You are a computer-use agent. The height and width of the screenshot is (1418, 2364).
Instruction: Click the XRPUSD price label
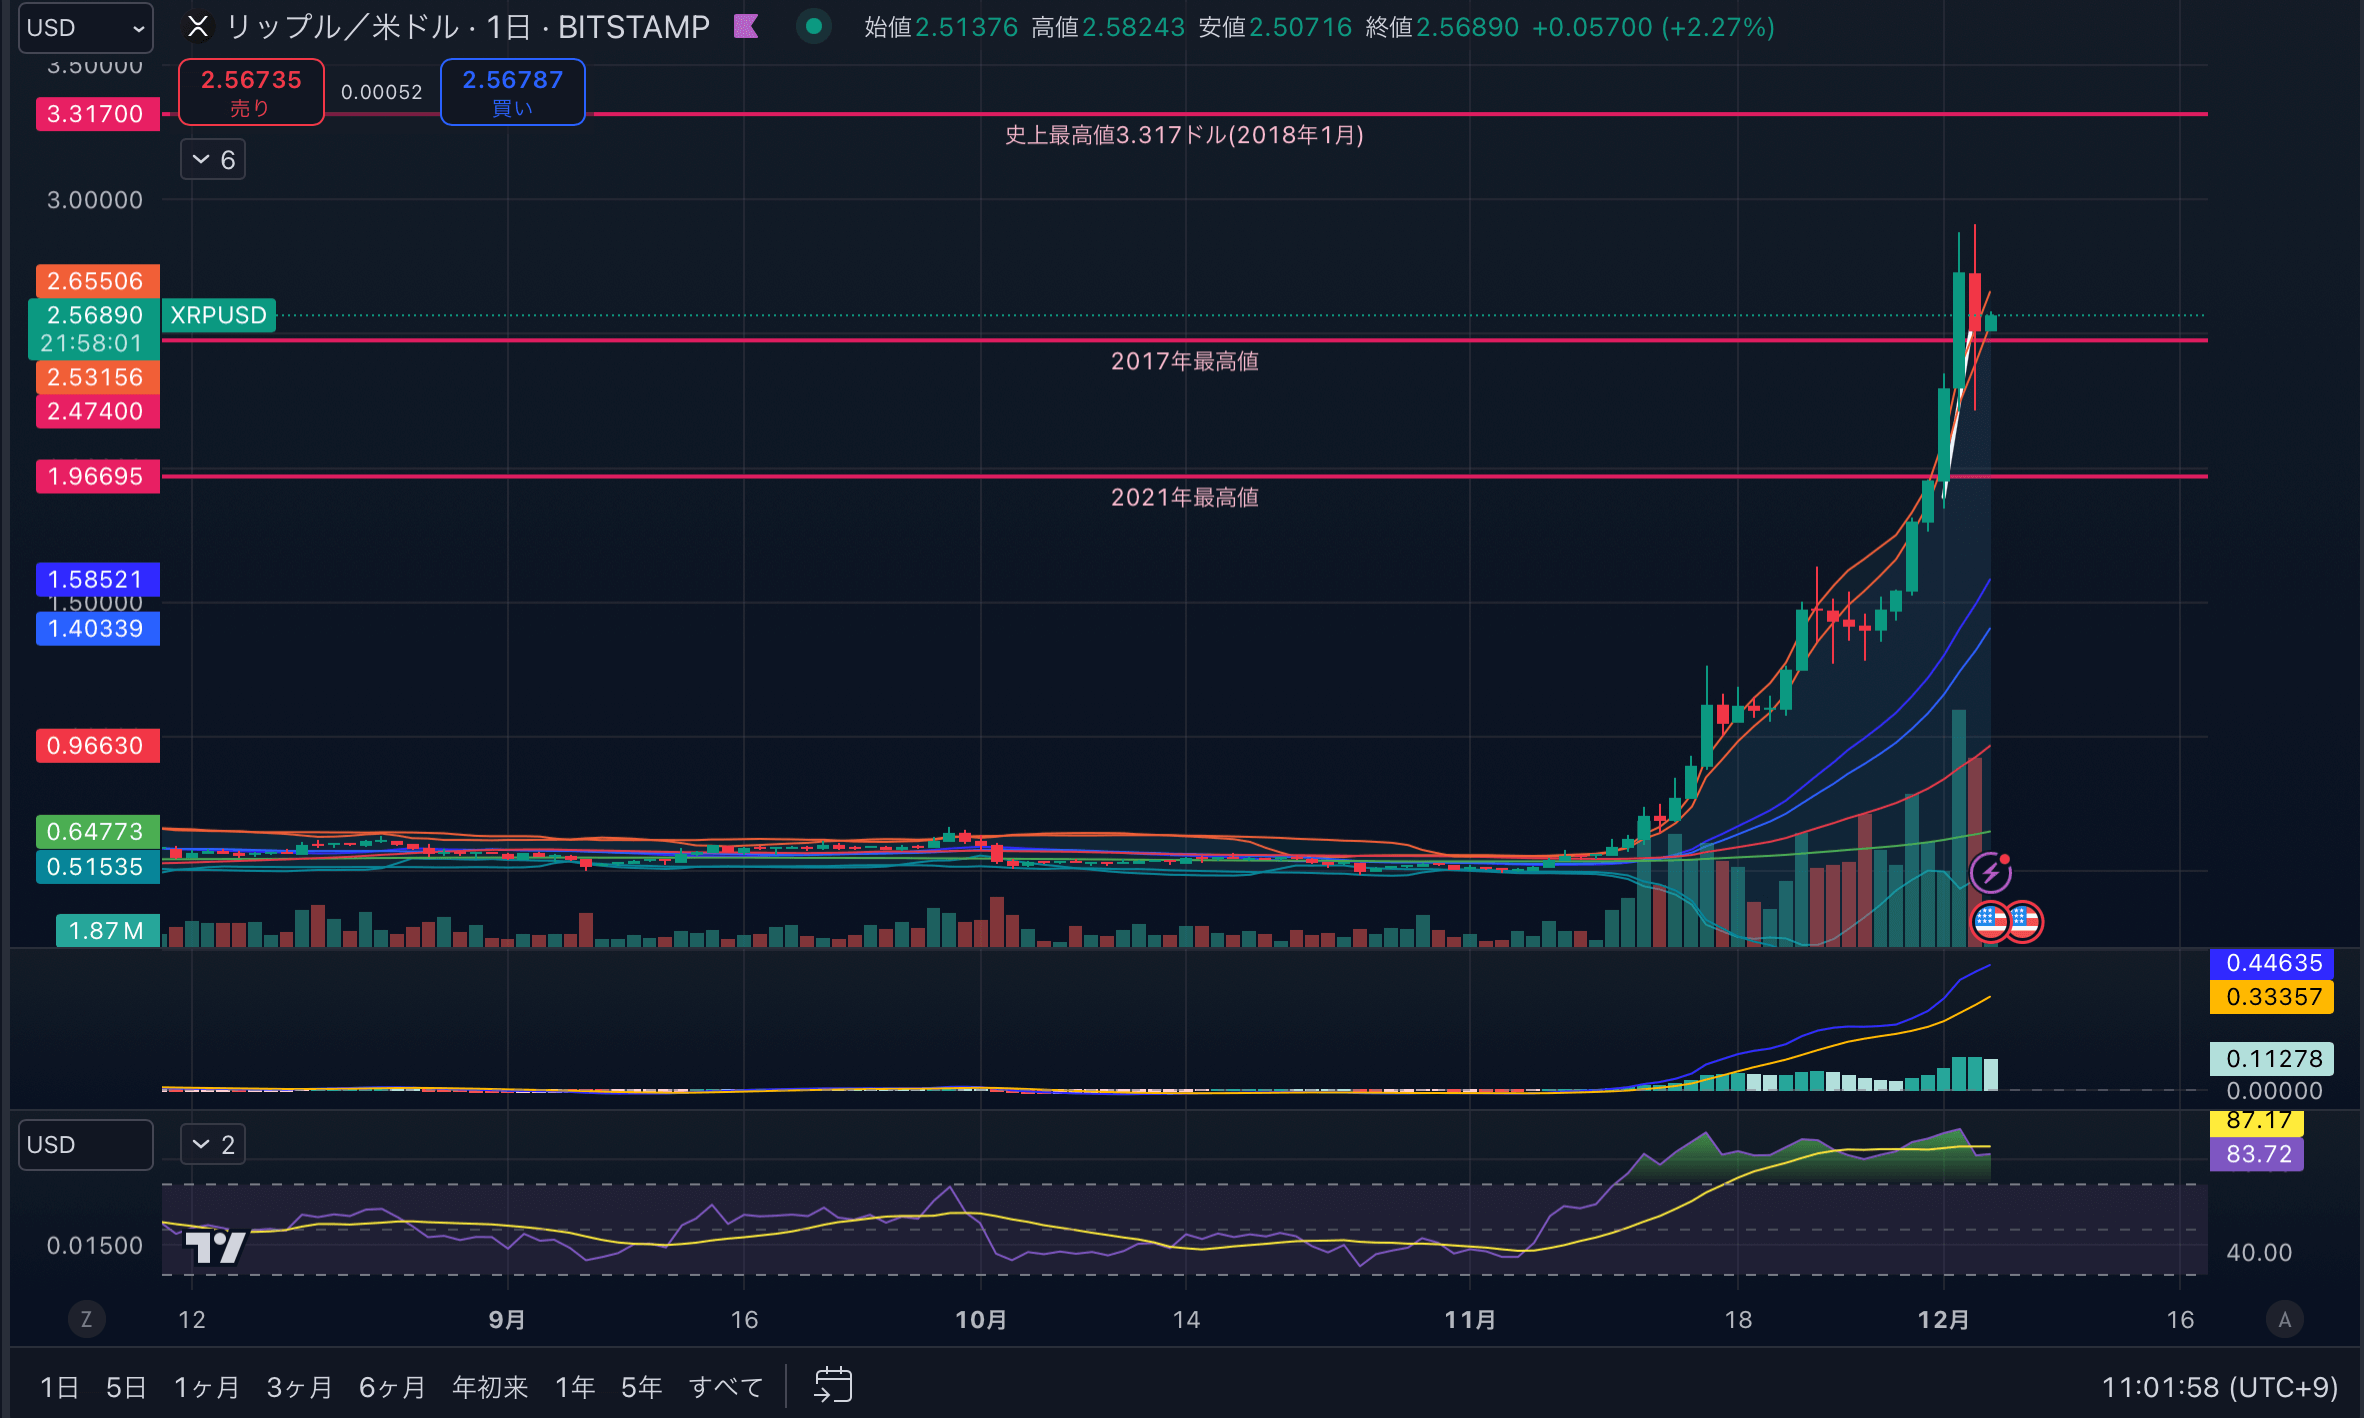click(x=218, y=315)
